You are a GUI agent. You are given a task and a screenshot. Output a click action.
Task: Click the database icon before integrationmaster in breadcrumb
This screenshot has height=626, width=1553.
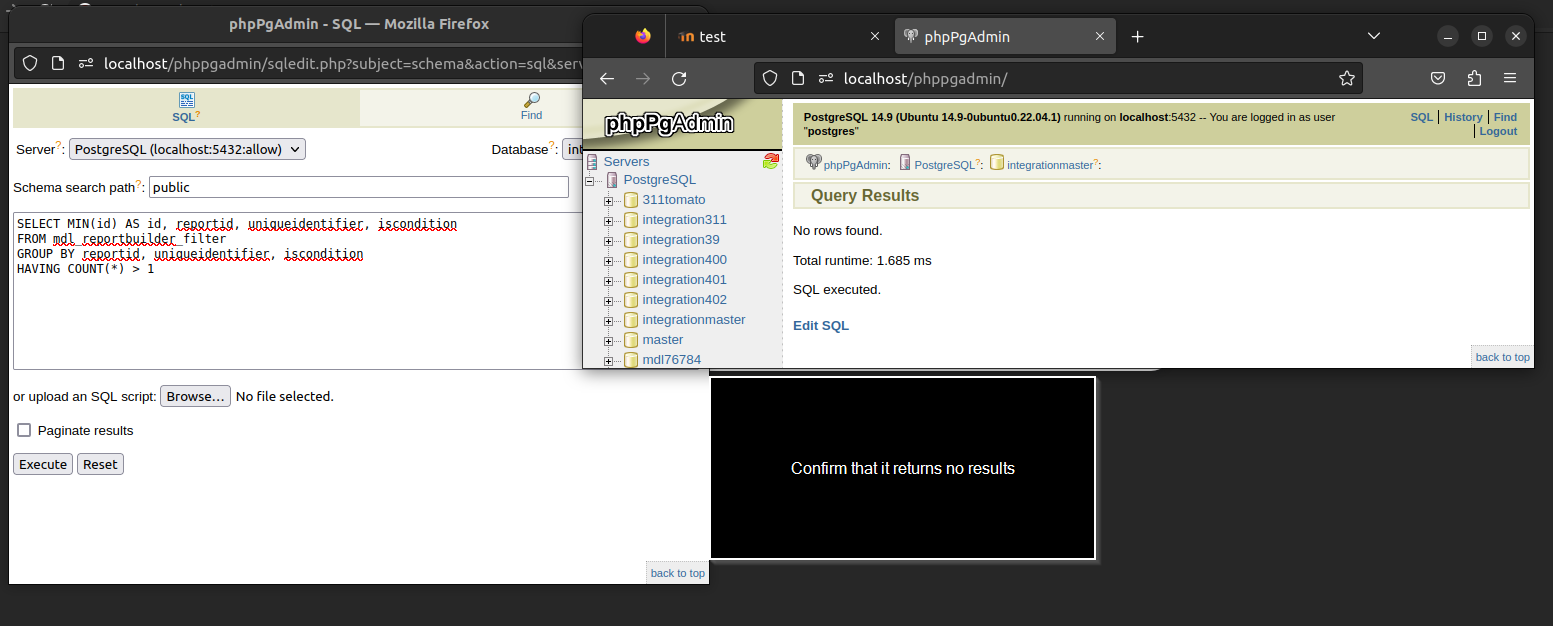(x=997, y=163)
